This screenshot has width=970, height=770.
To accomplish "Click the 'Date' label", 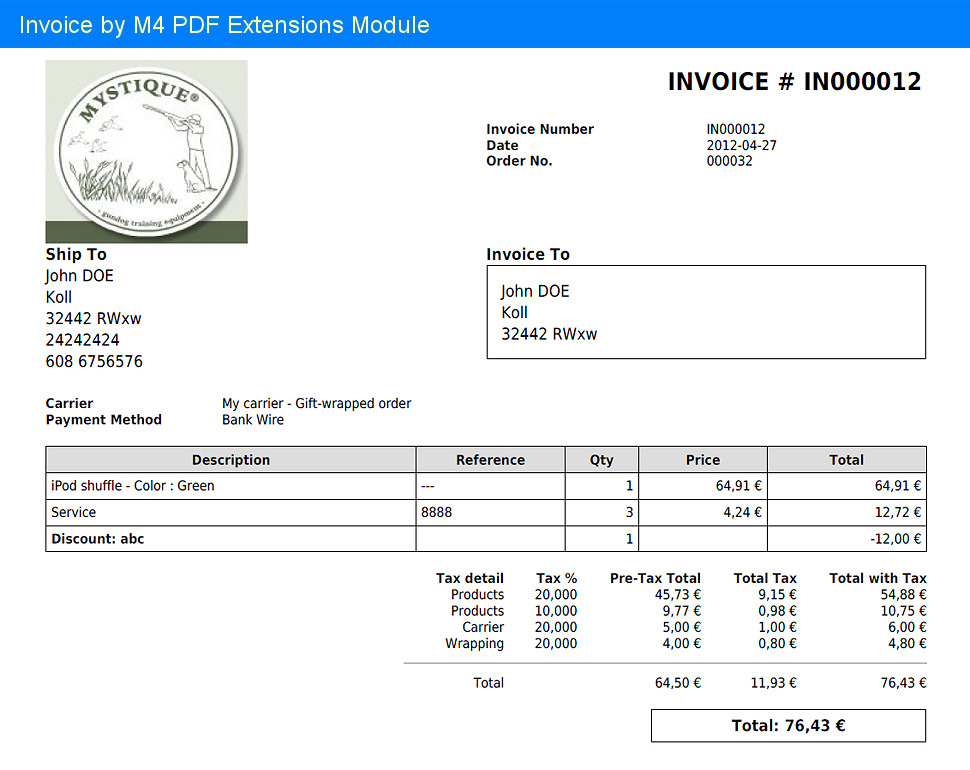I will [502, 145].
